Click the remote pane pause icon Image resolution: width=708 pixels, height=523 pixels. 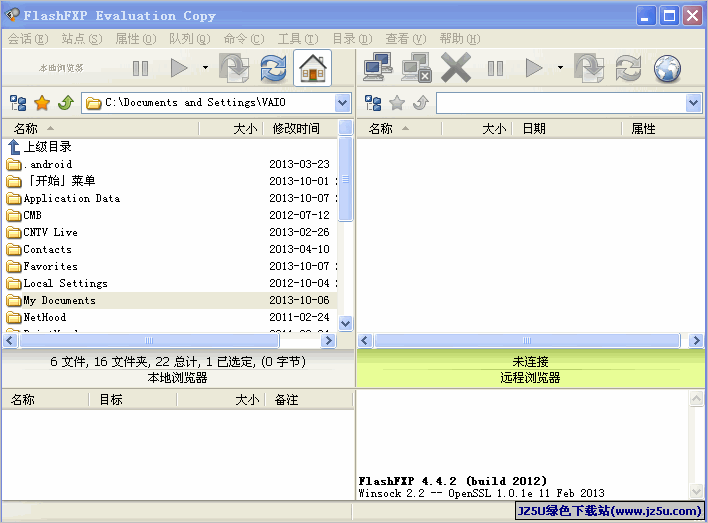[495, 69]
